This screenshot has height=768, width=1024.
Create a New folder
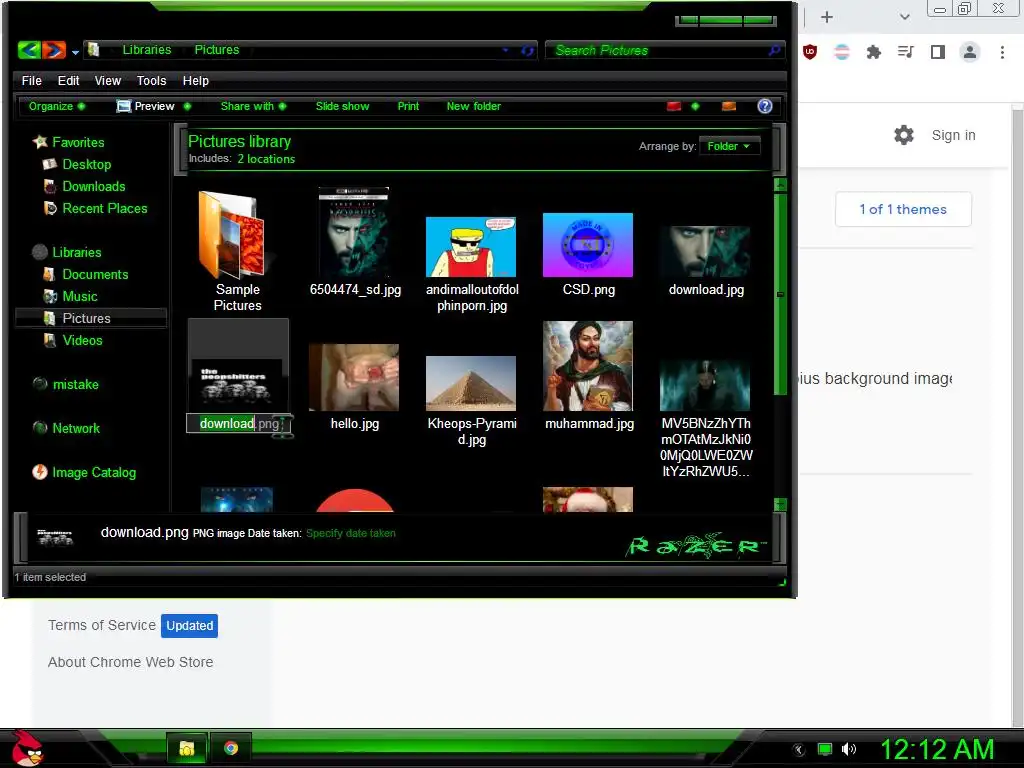tap(473, 106)
